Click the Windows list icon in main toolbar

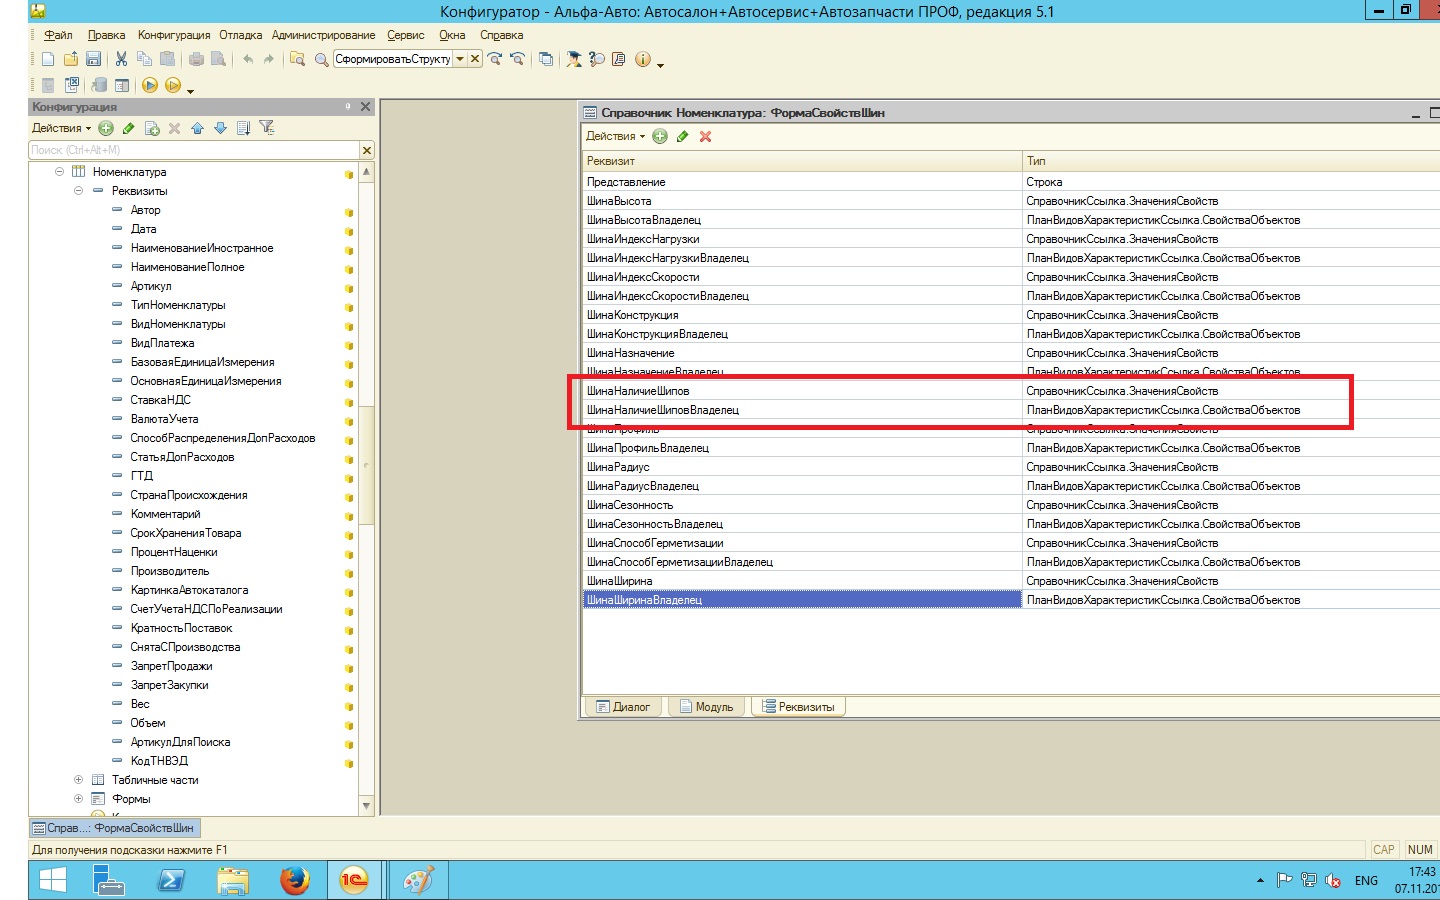(x=546, y=59)
